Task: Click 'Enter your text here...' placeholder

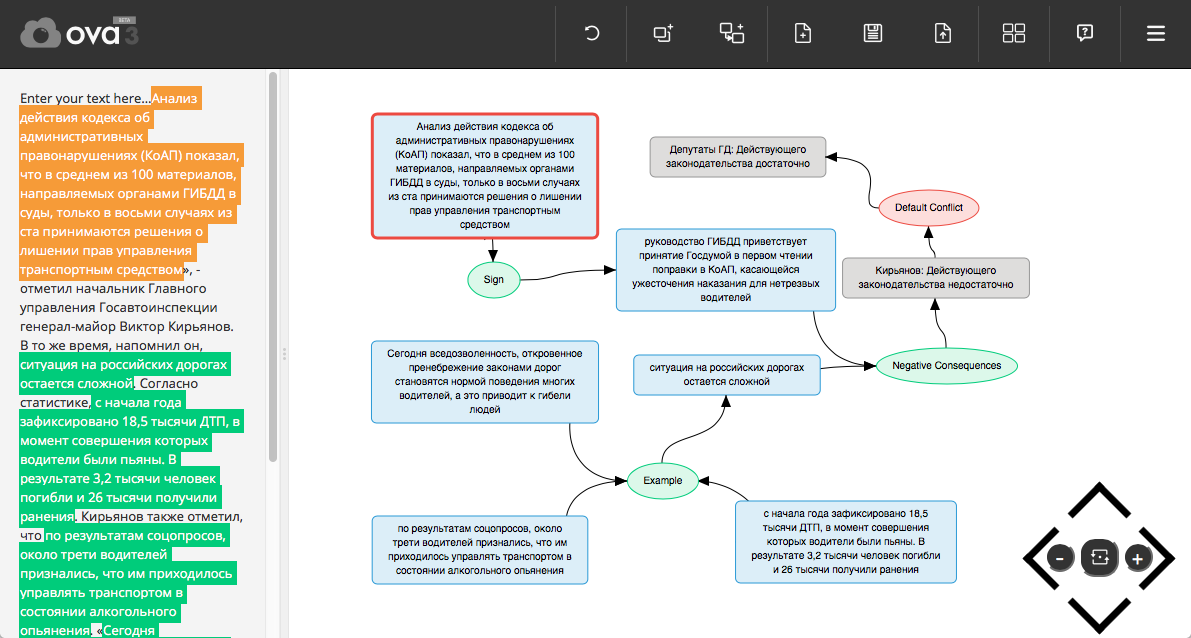Action: 85,98
